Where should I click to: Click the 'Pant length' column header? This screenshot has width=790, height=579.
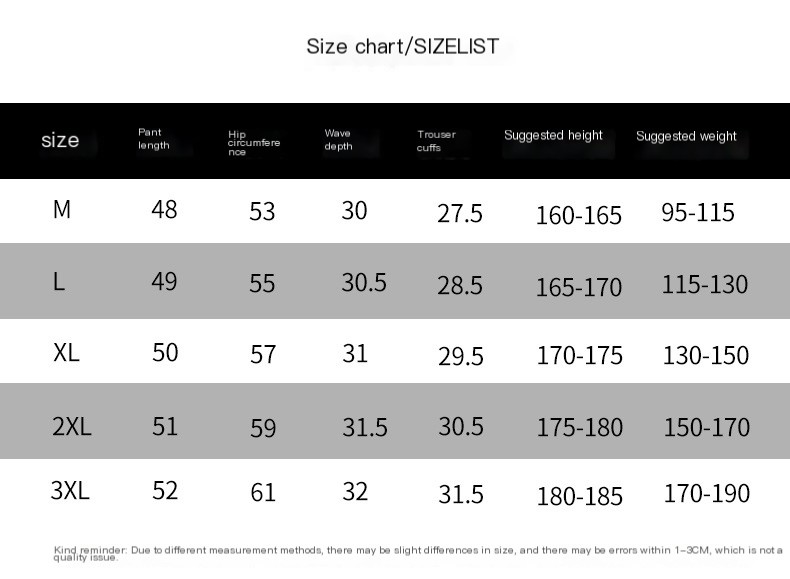(x=154, y=139)
